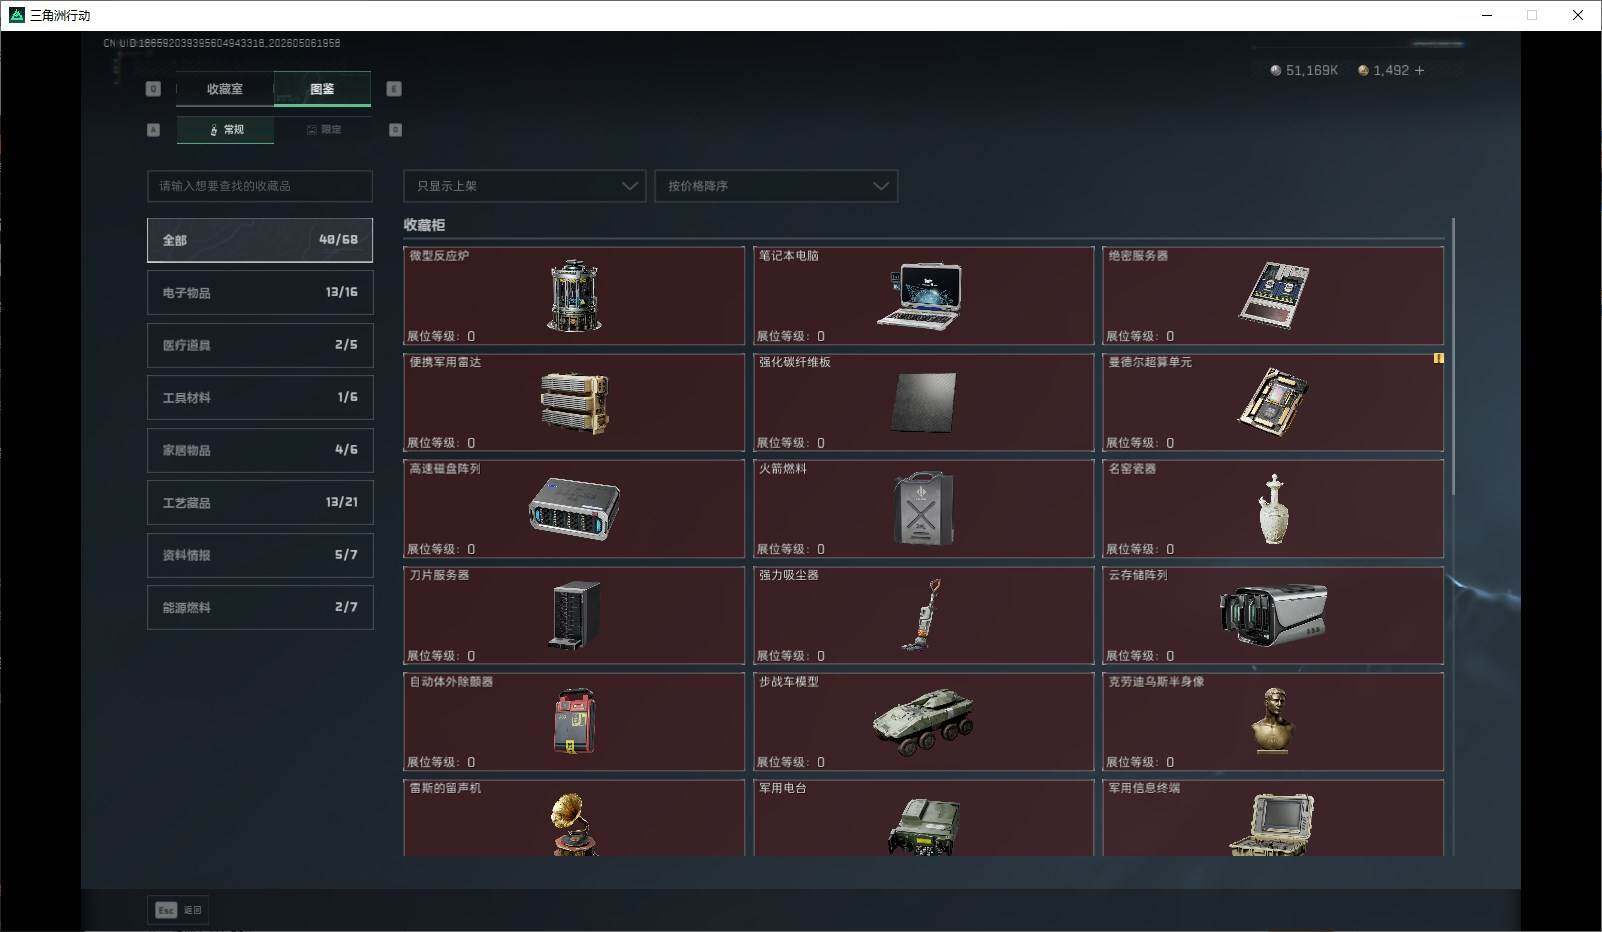1602x932 pixels.
Task: Select the 常规 sub-tab
Action: (x=225, y=130)
